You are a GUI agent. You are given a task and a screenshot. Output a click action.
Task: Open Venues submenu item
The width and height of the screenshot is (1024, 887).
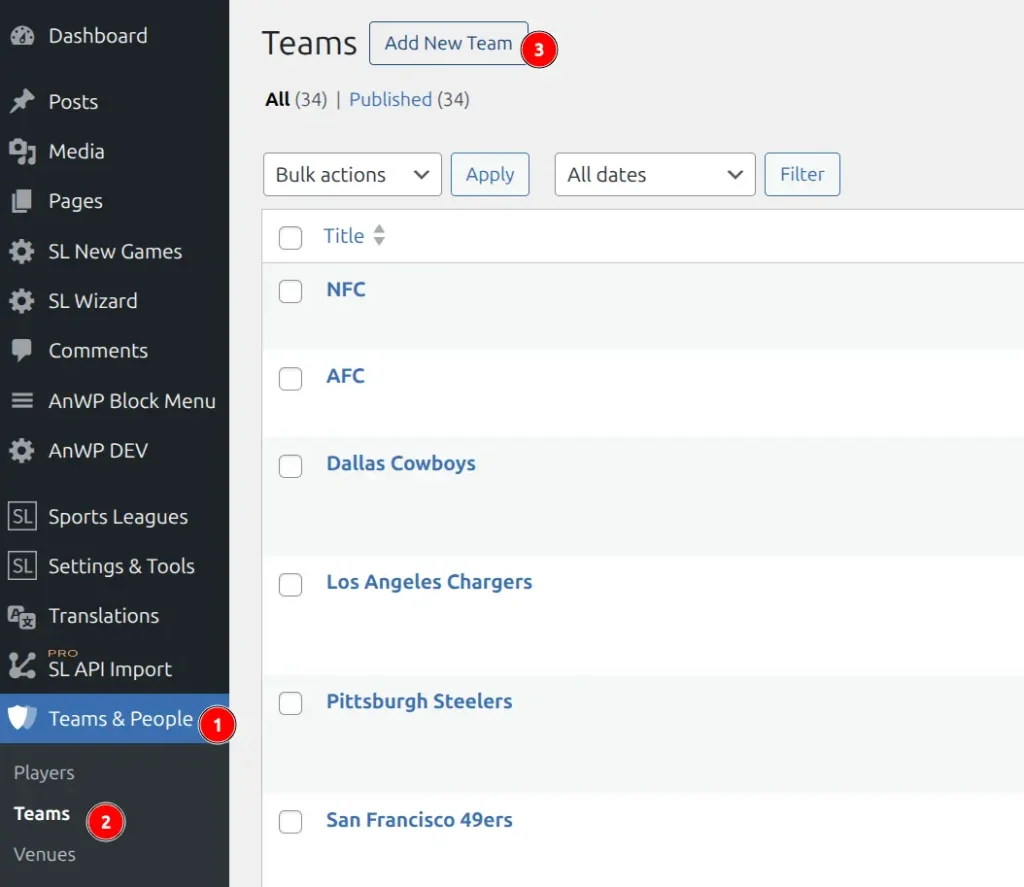click(x=44, y=854)
